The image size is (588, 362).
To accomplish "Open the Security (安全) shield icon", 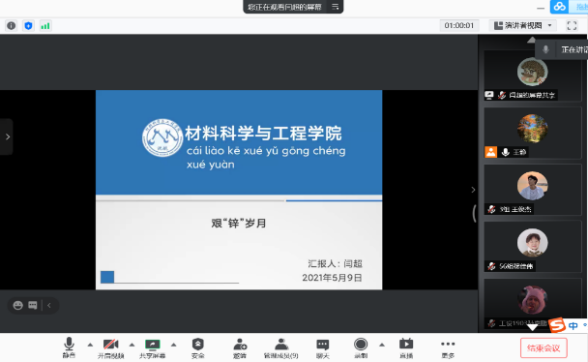I will [198, 348].
